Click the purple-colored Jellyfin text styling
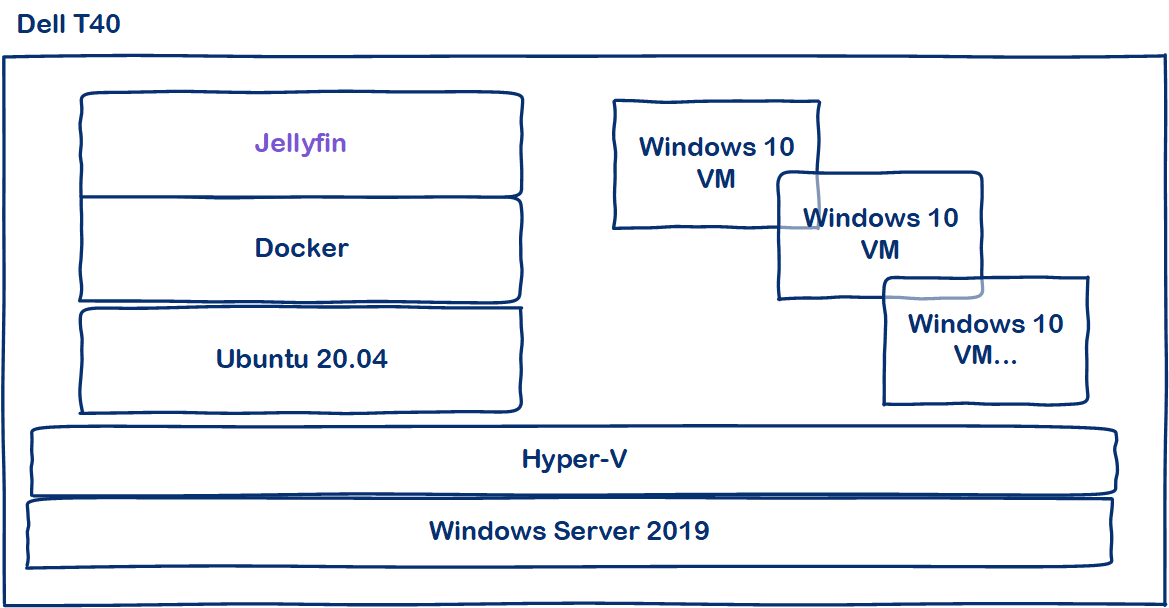 301,143
